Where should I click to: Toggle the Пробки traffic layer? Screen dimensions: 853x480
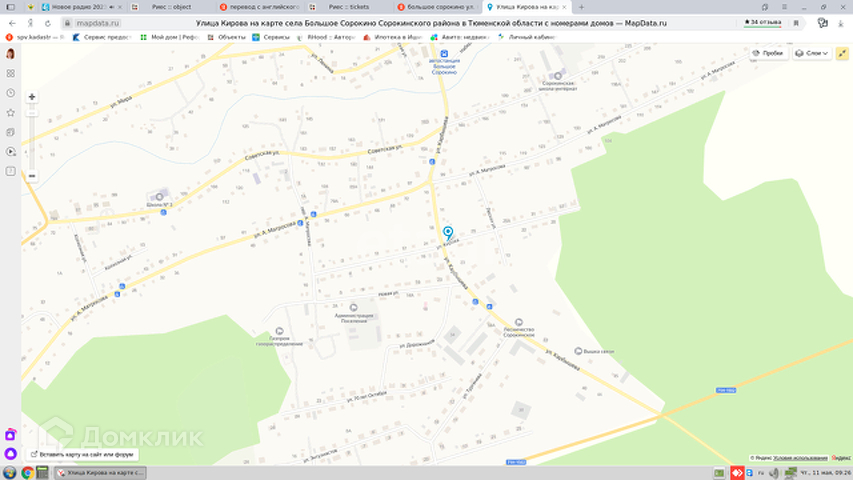(x=768, y=53)
